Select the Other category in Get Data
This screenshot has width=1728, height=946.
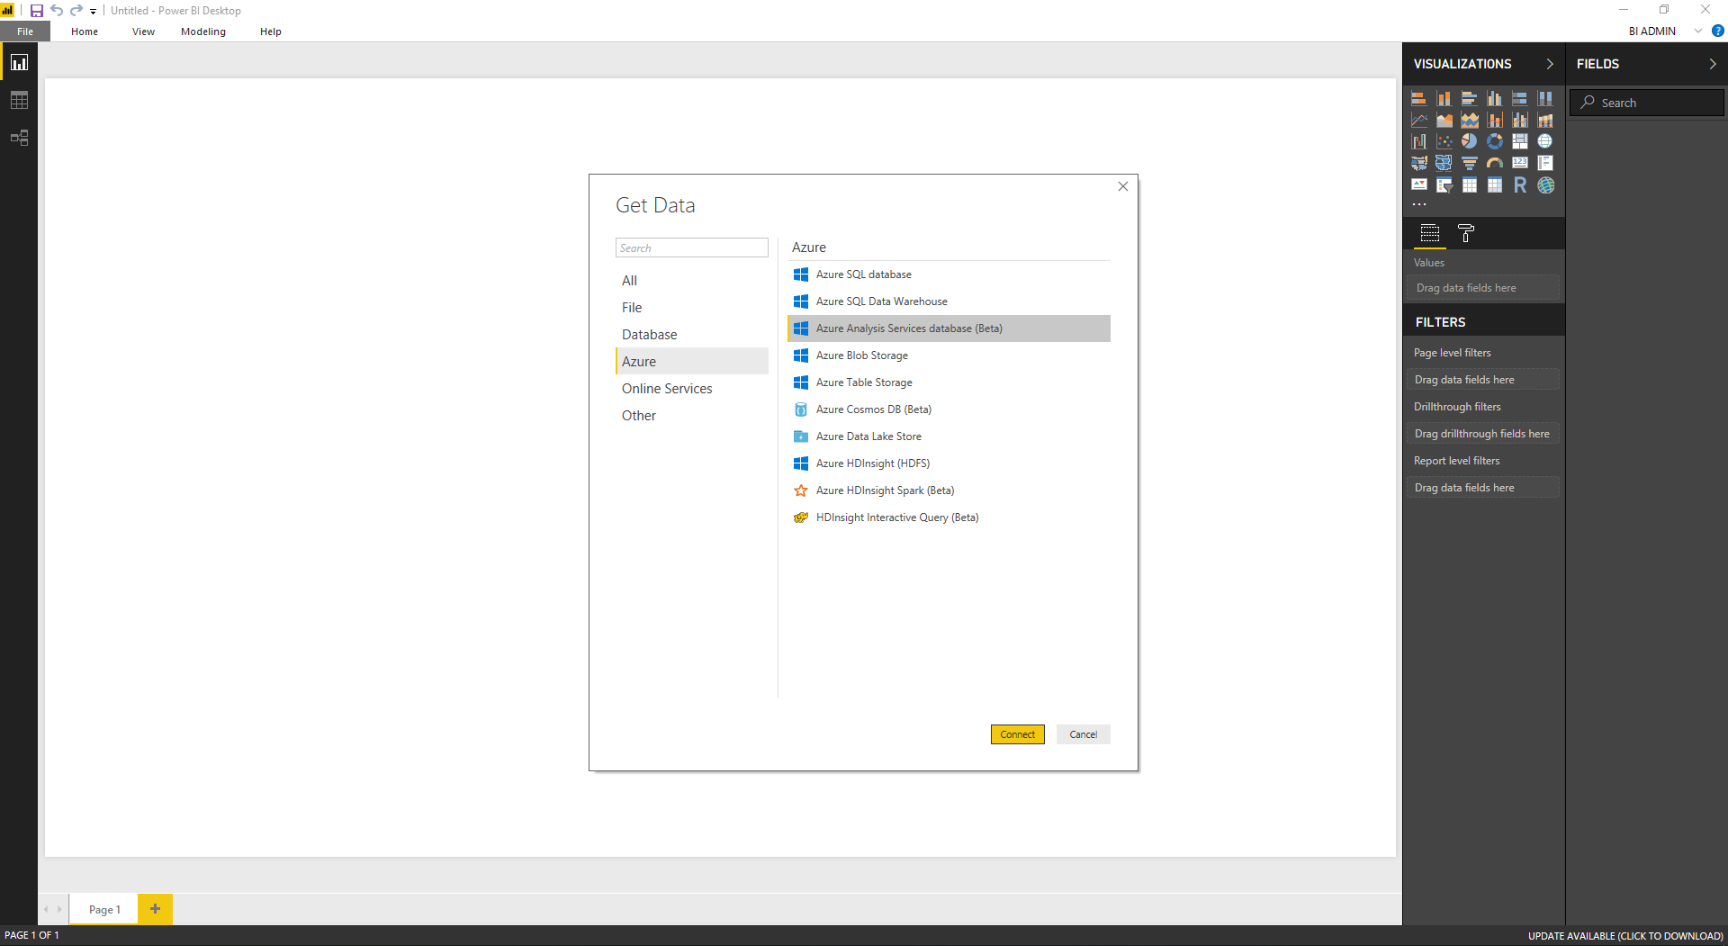(x=692, y=415)
